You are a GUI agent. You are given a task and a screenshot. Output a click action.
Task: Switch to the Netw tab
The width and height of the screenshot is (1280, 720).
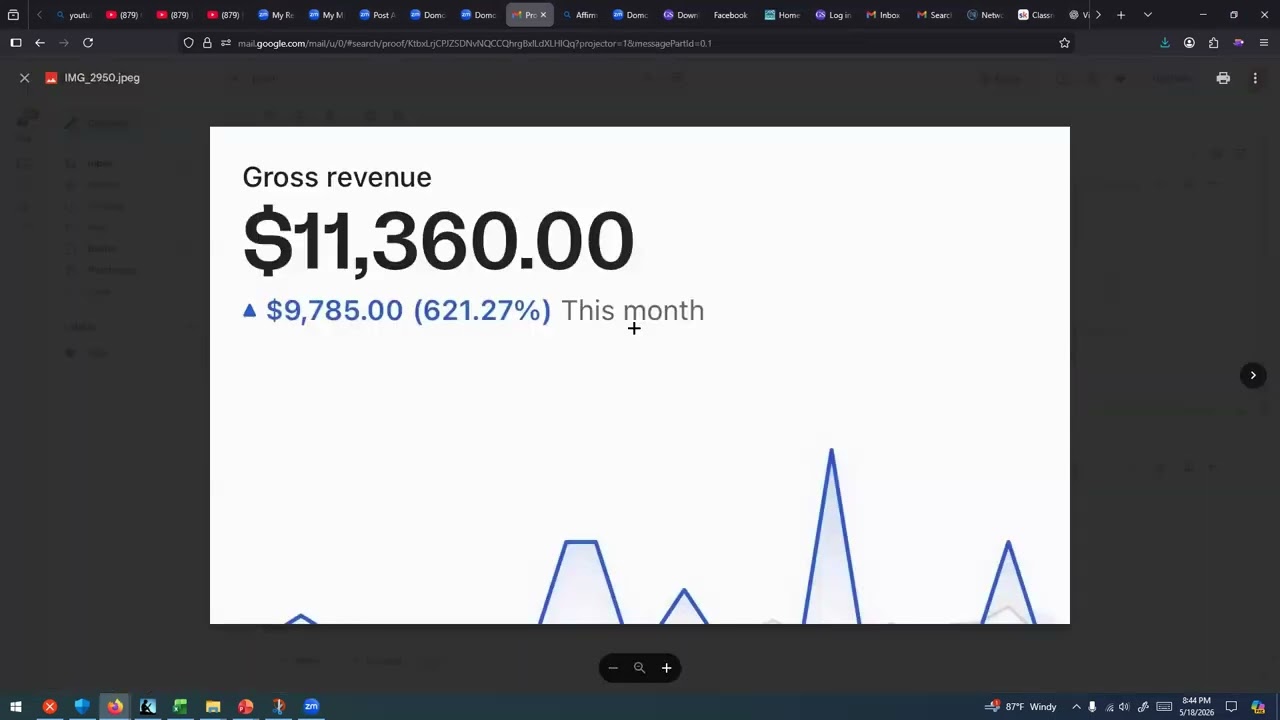[x=985, y=15]
